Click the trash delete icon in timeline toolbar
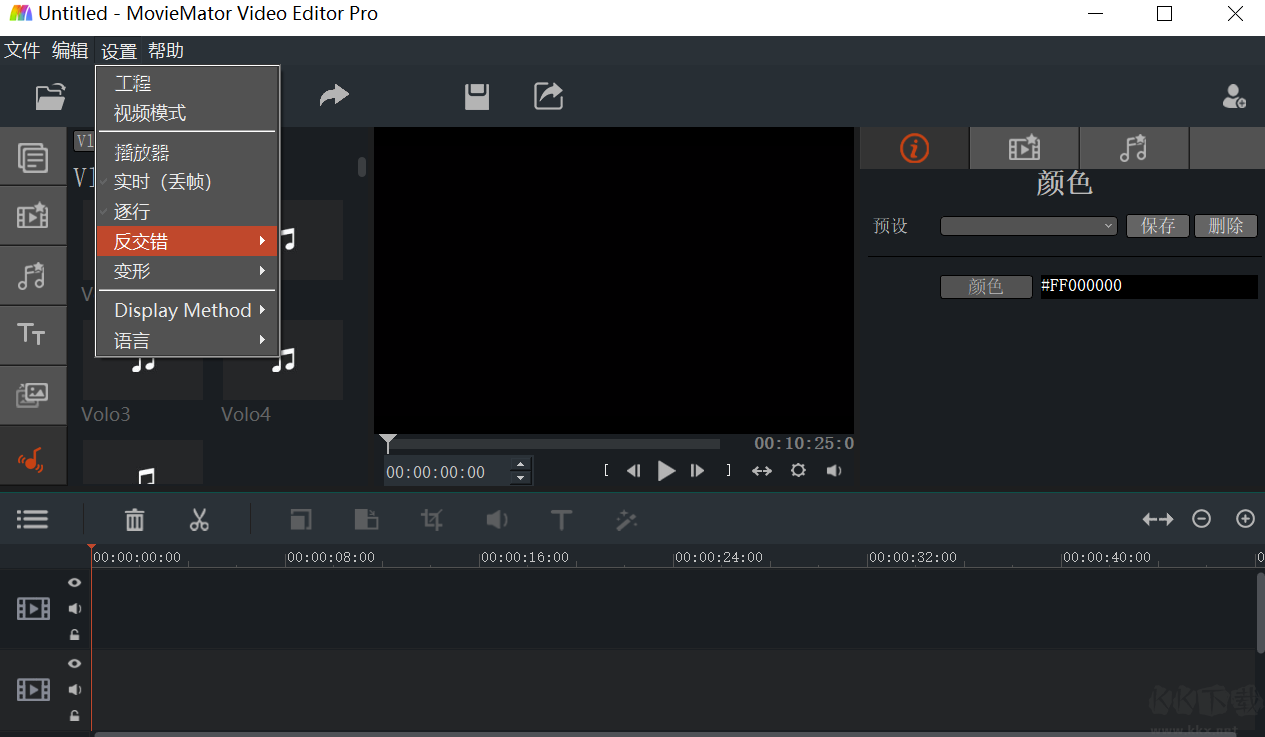This screenshot has height=737, width=1265. pos(134,520)
